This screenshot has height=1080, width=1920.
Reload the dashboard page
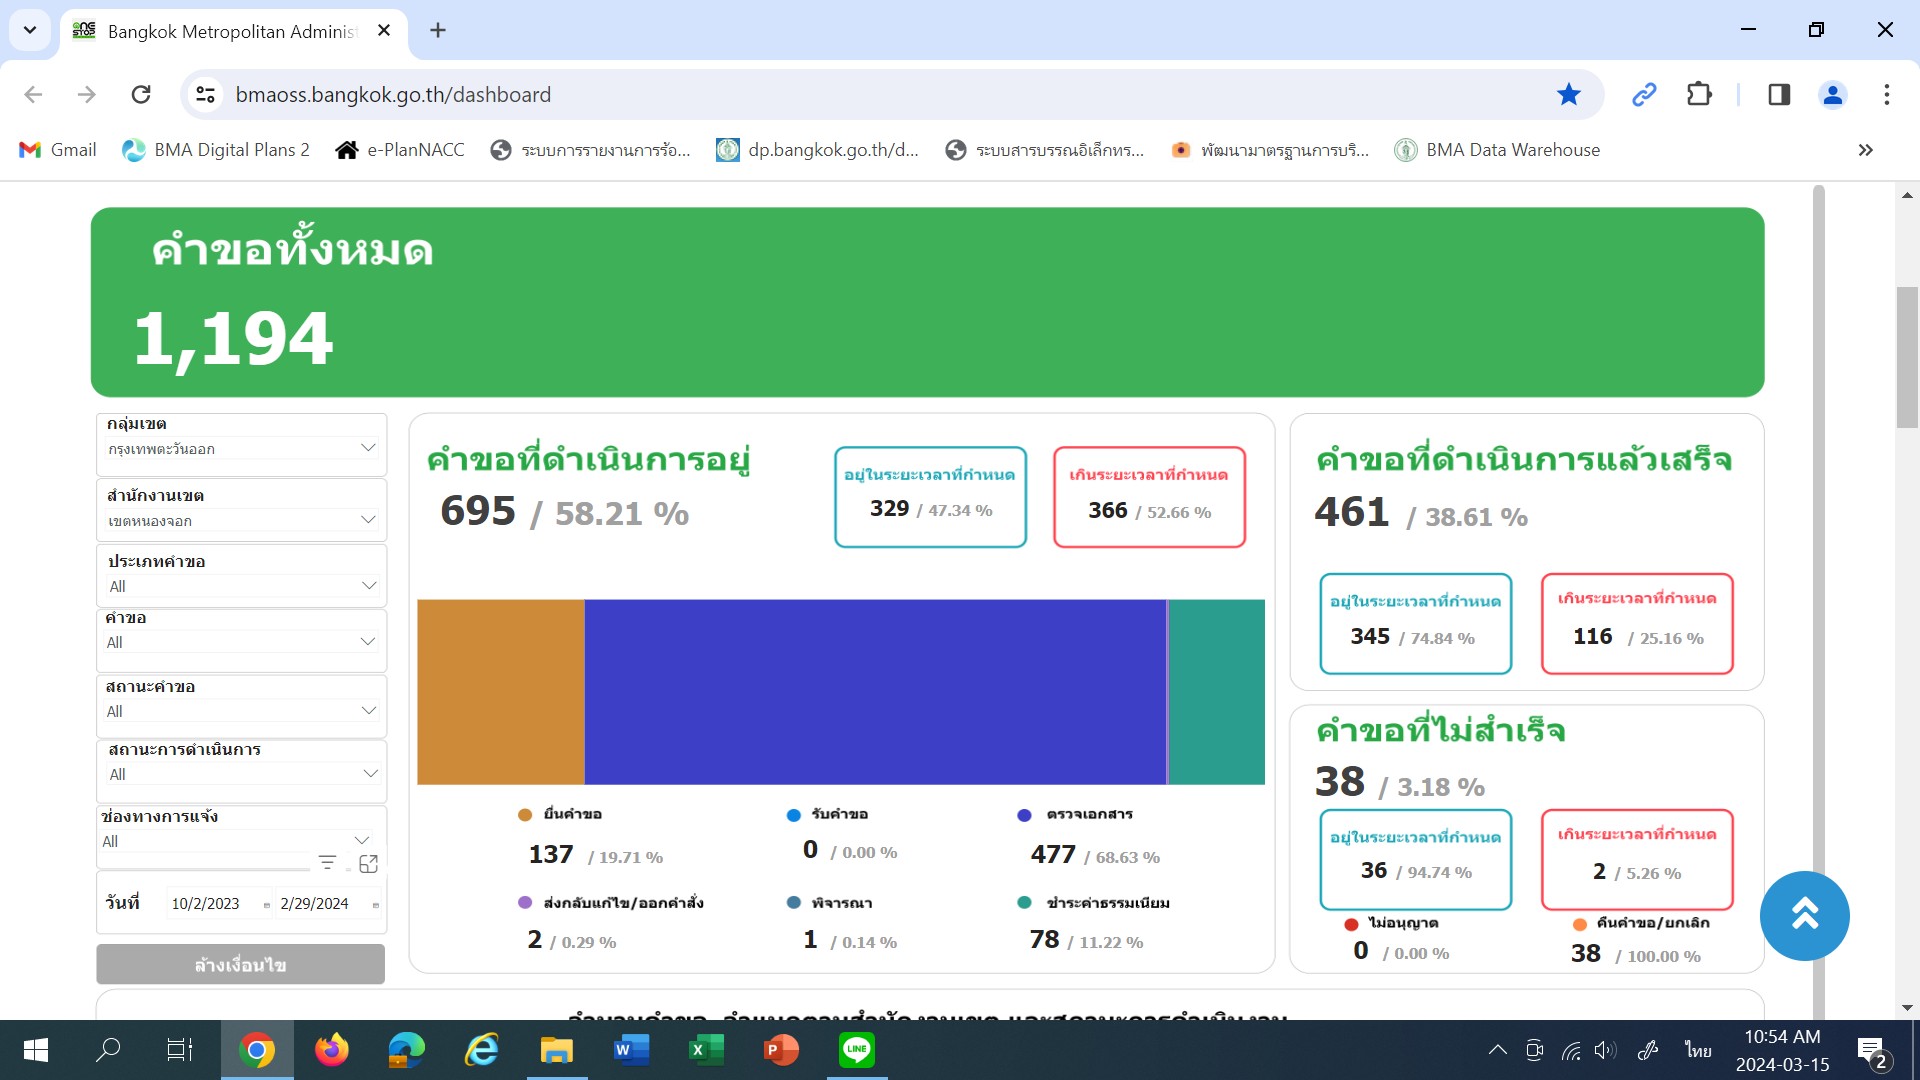(141, 94)
